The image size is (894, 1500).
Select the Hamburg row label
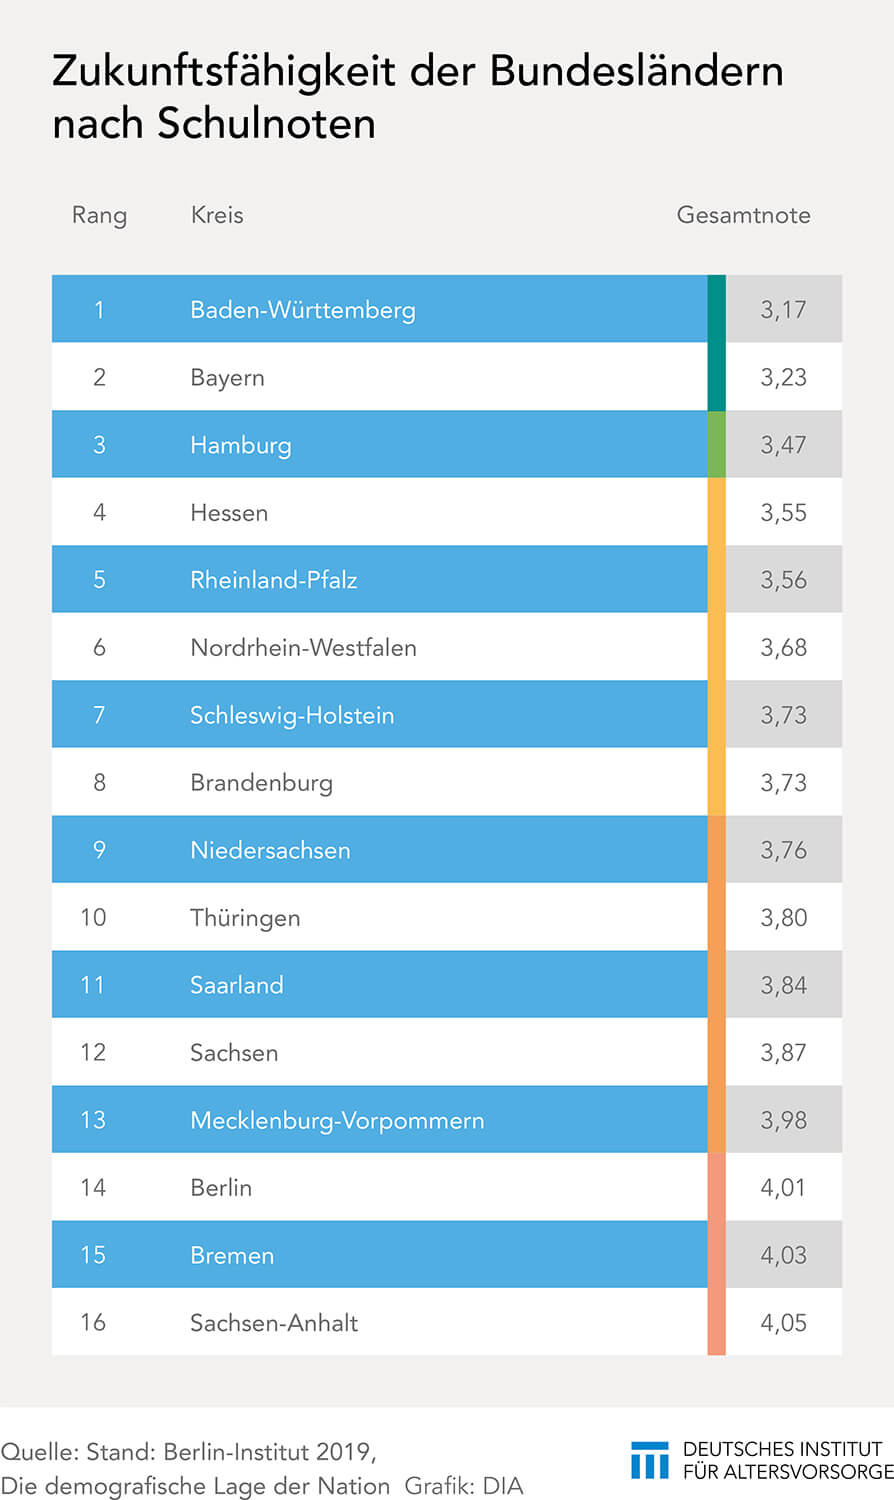click(x=241, y=445)
